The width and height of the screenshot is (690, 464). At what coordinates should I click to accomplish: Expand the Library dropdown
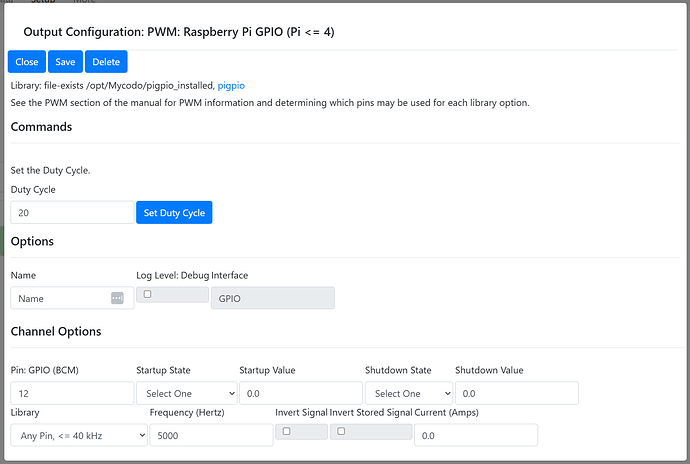coord(79,435)
